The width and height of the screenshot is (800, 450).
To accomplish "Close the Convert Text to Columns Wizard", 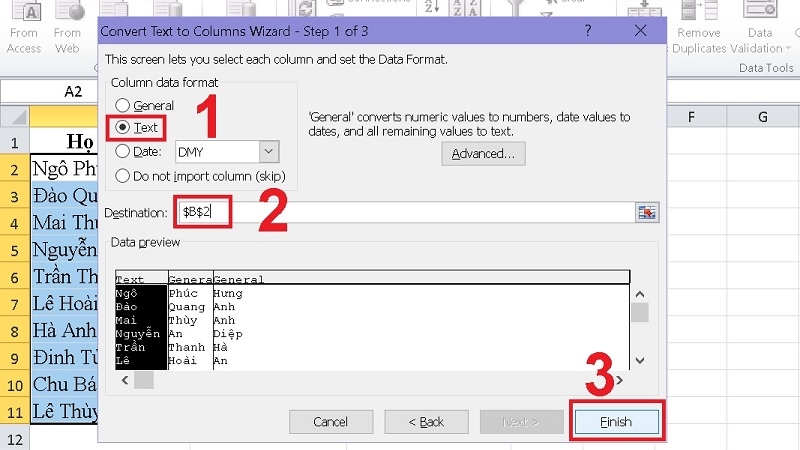I will point(640,31).
